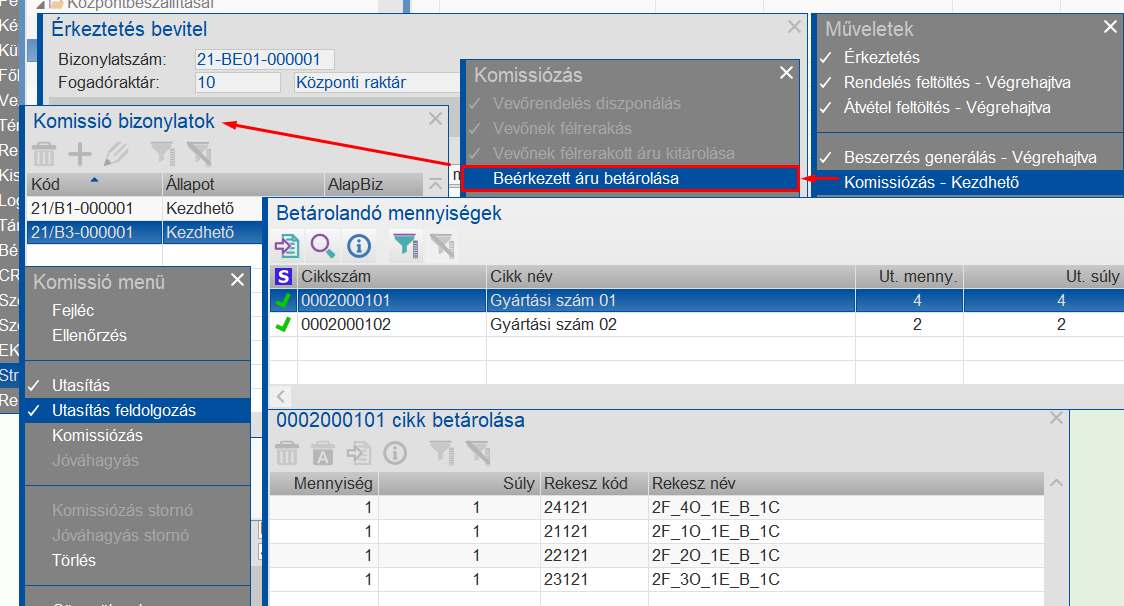This screenshot has height=606, width=1124.
Task: Close the Műveletek panel
Action: pyautogui.click(x=1110, y=27)
